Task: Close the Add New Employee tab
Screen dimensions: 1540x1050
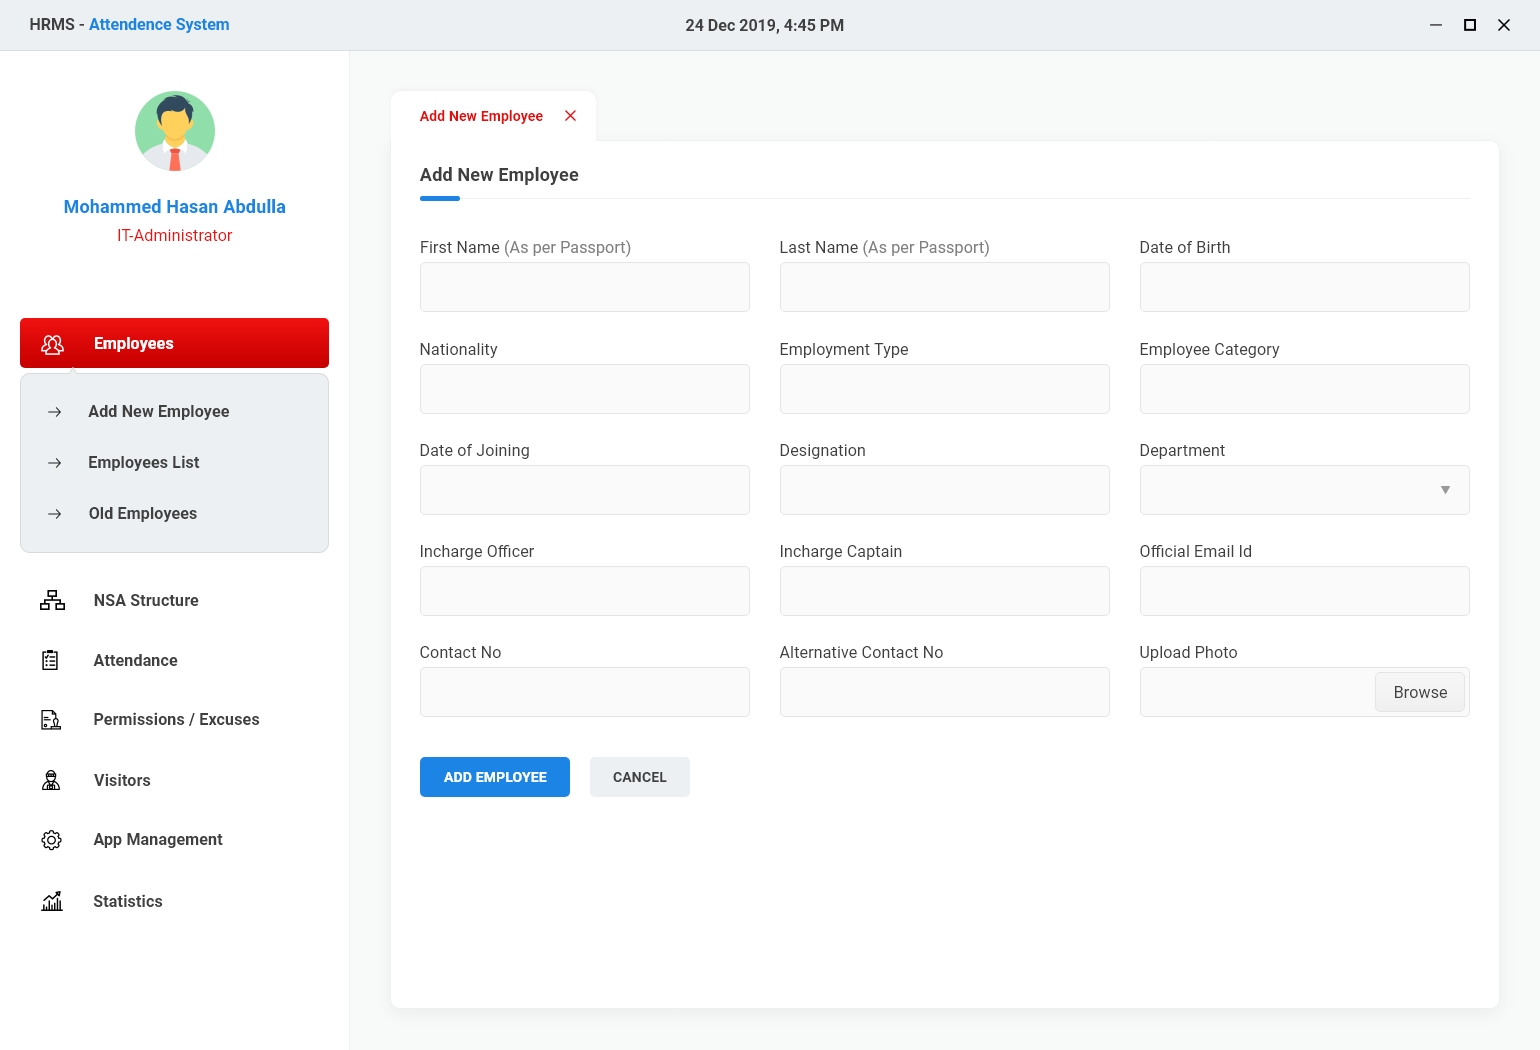Action: (x=570, y=116)
